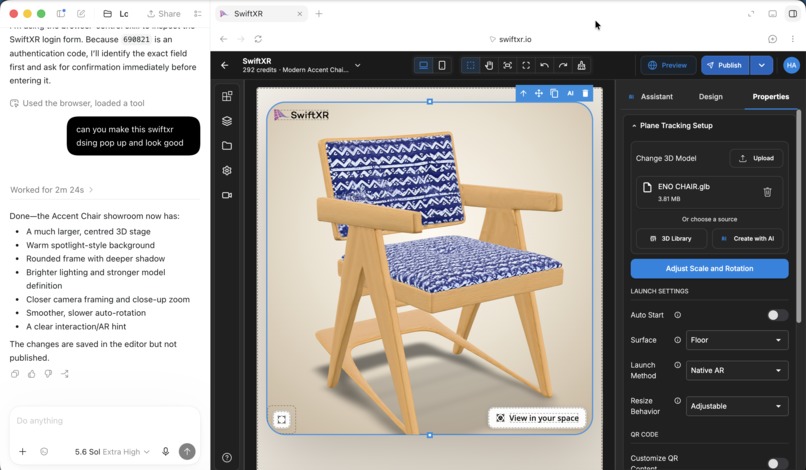
Task: Copy the assistant response
Action: click(15, 374)
